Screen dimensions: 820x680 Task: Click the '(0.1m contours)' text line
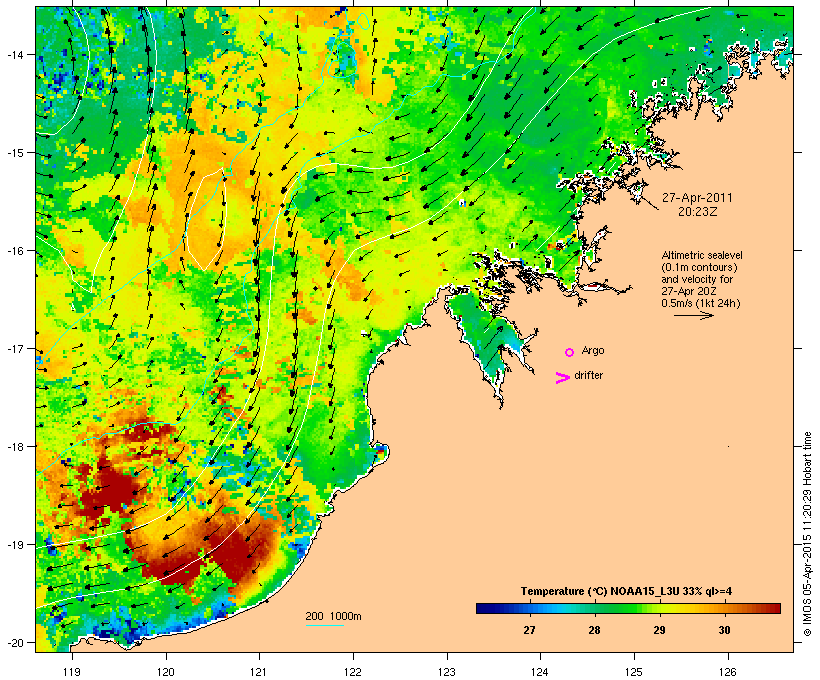coord(699,267)
